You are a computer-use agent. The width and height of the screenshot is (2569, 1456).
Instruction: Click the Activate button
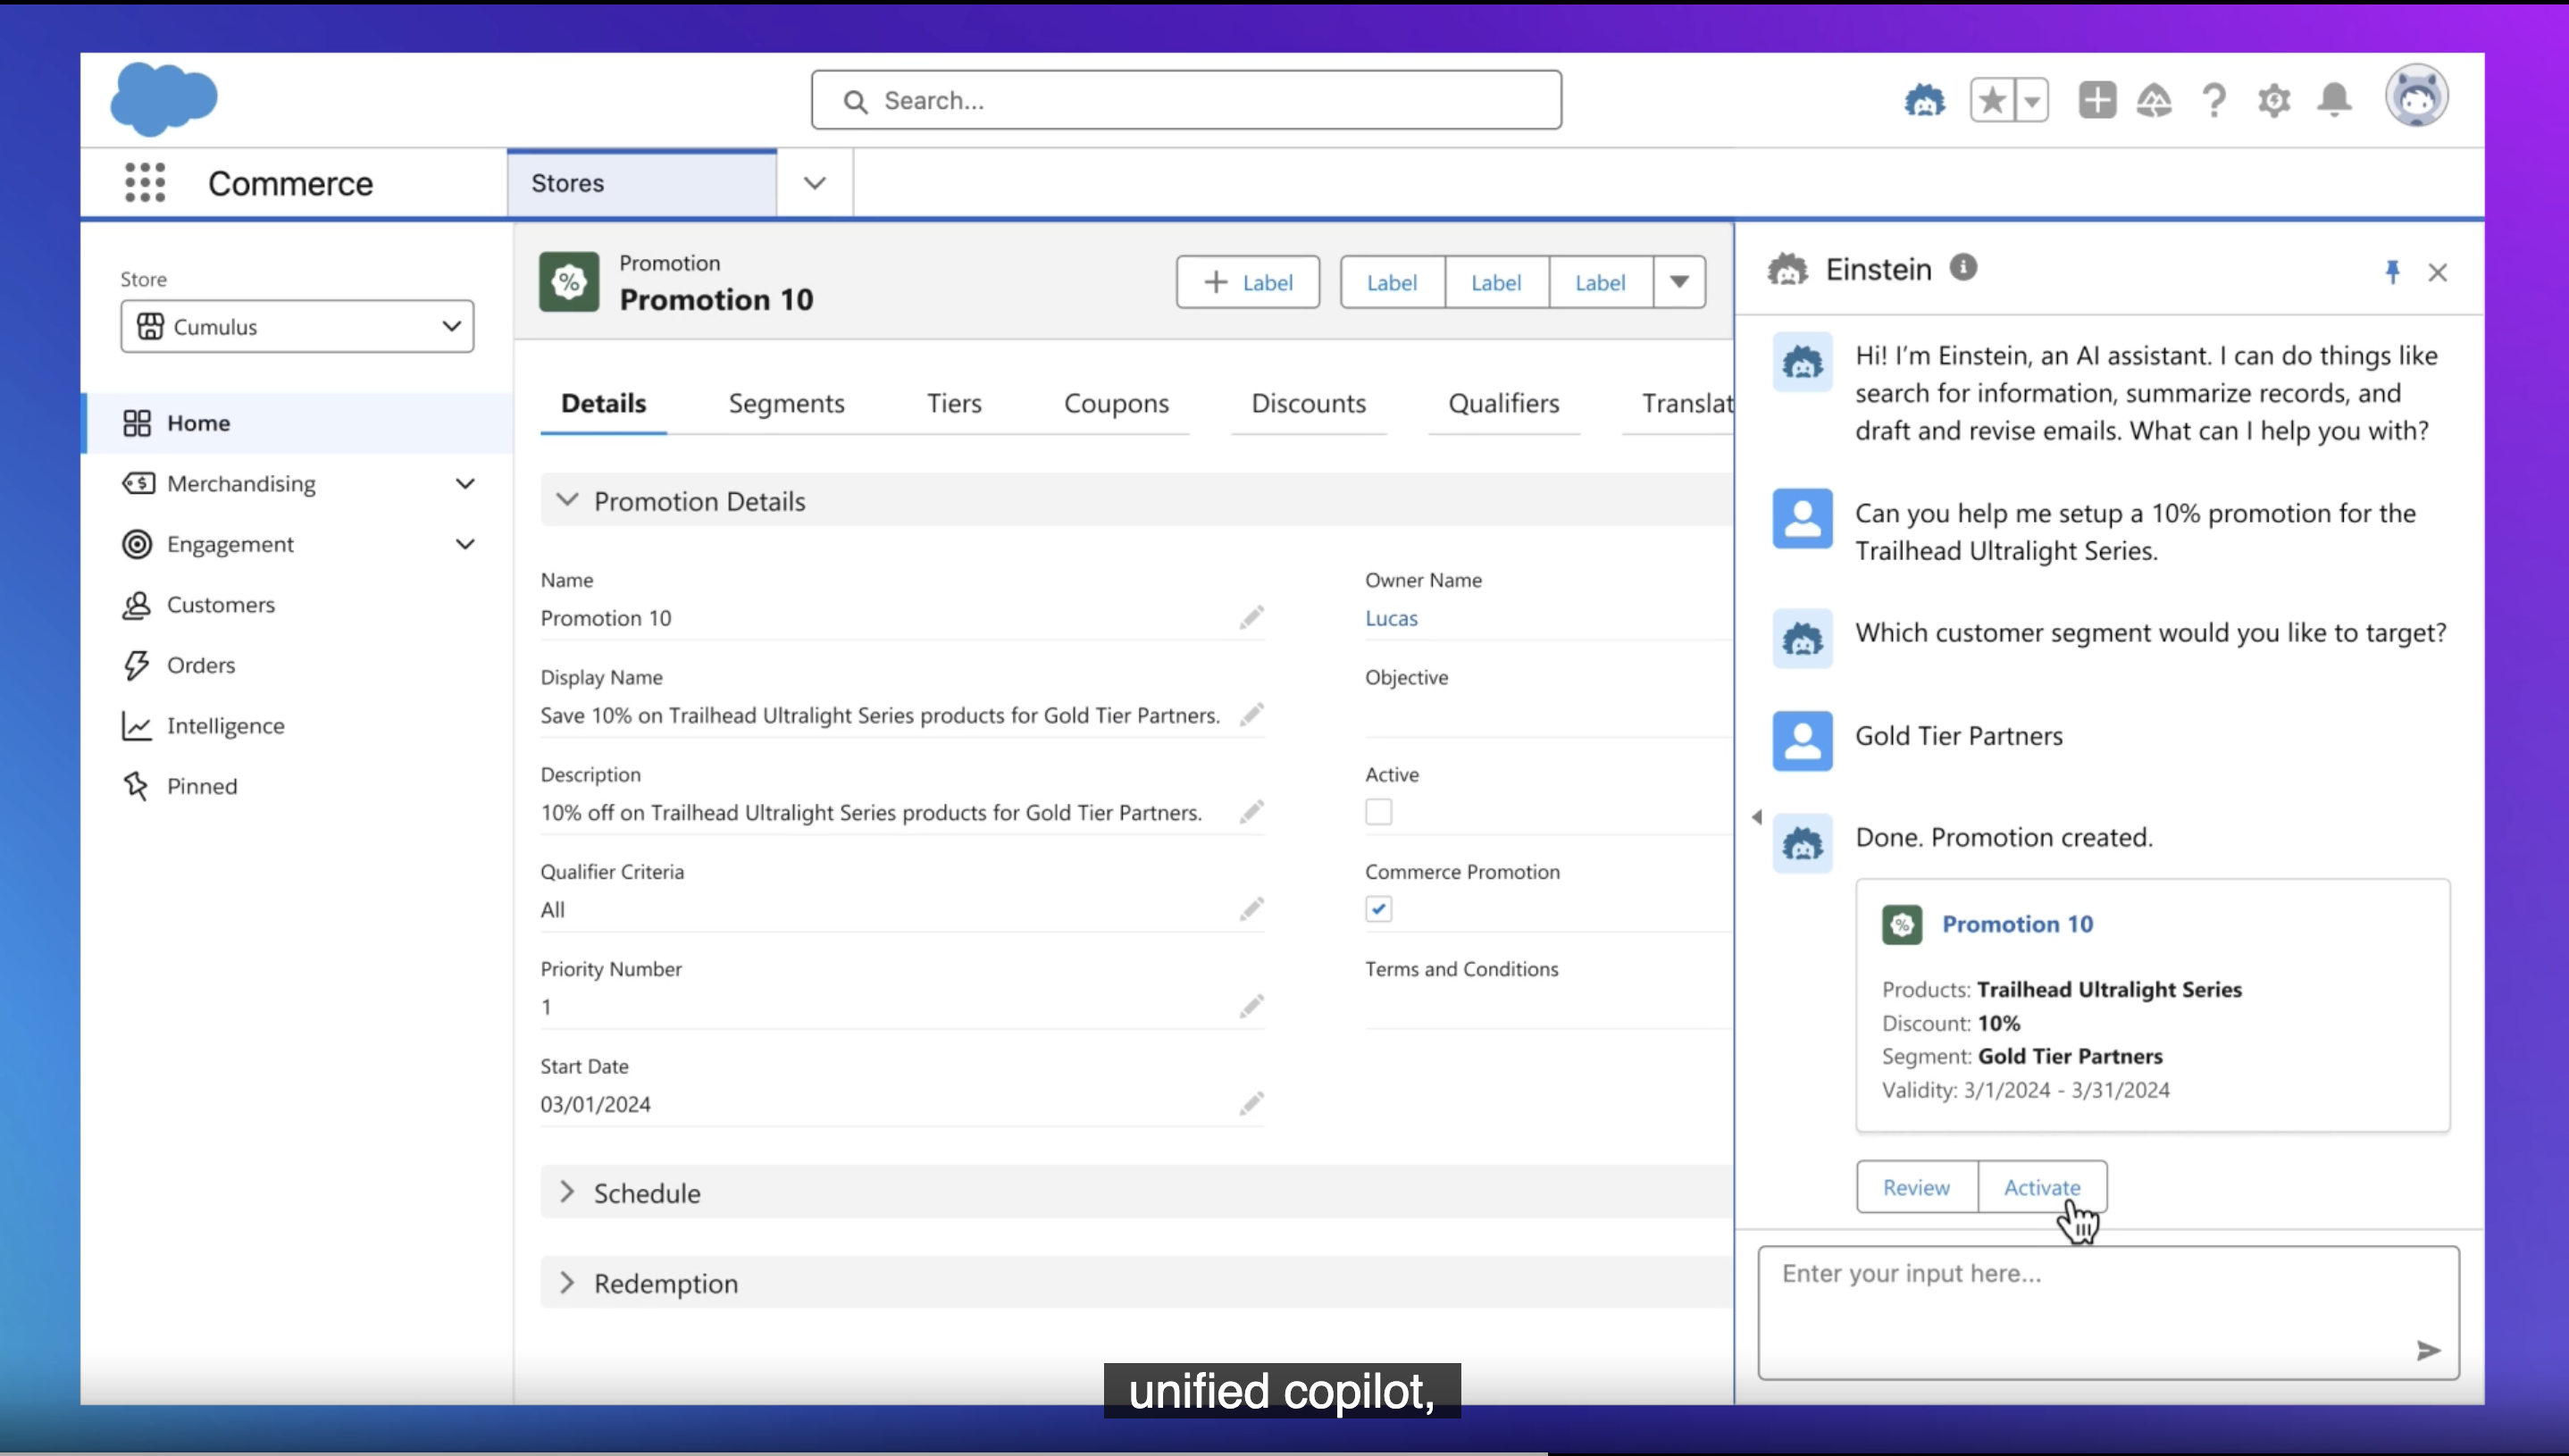[2041, 1187]
